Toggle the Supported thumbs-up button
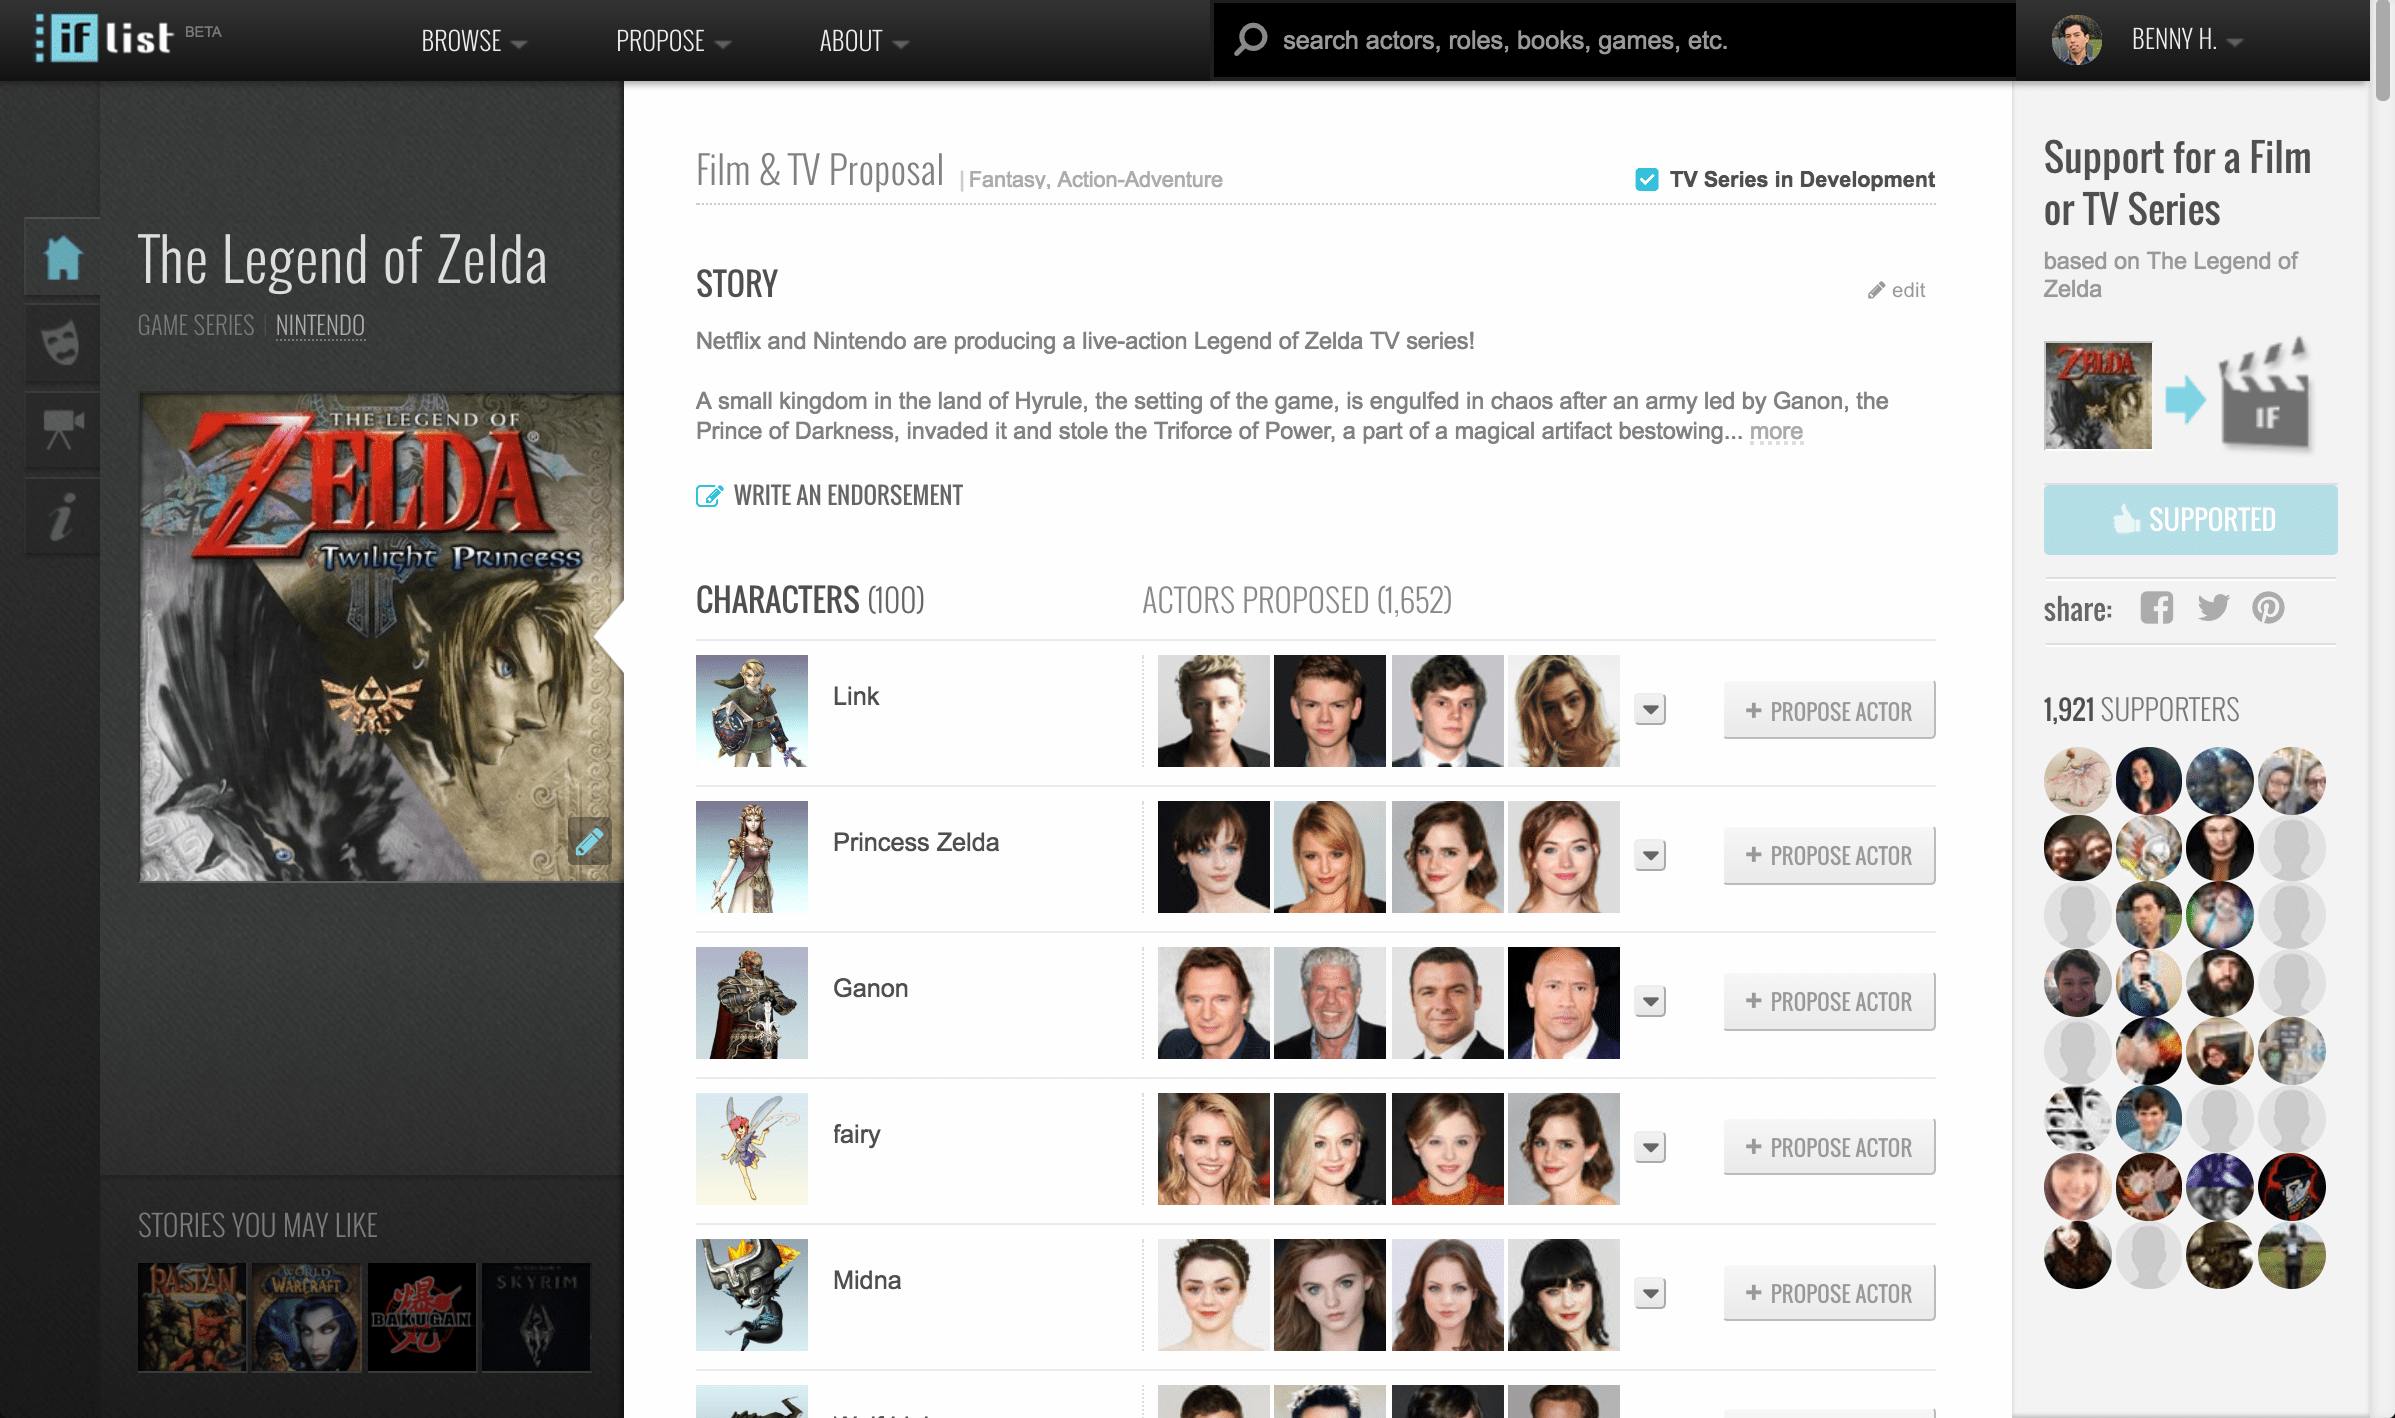The width and height of the screenshot is (2395, 1418). point(2190,520)
